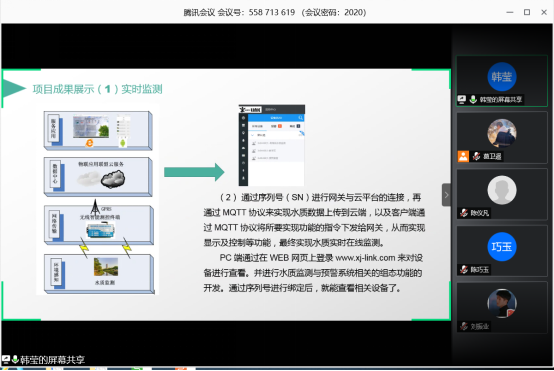
Task: Close the Tencent Meeting window
Action: pos(544,12)
